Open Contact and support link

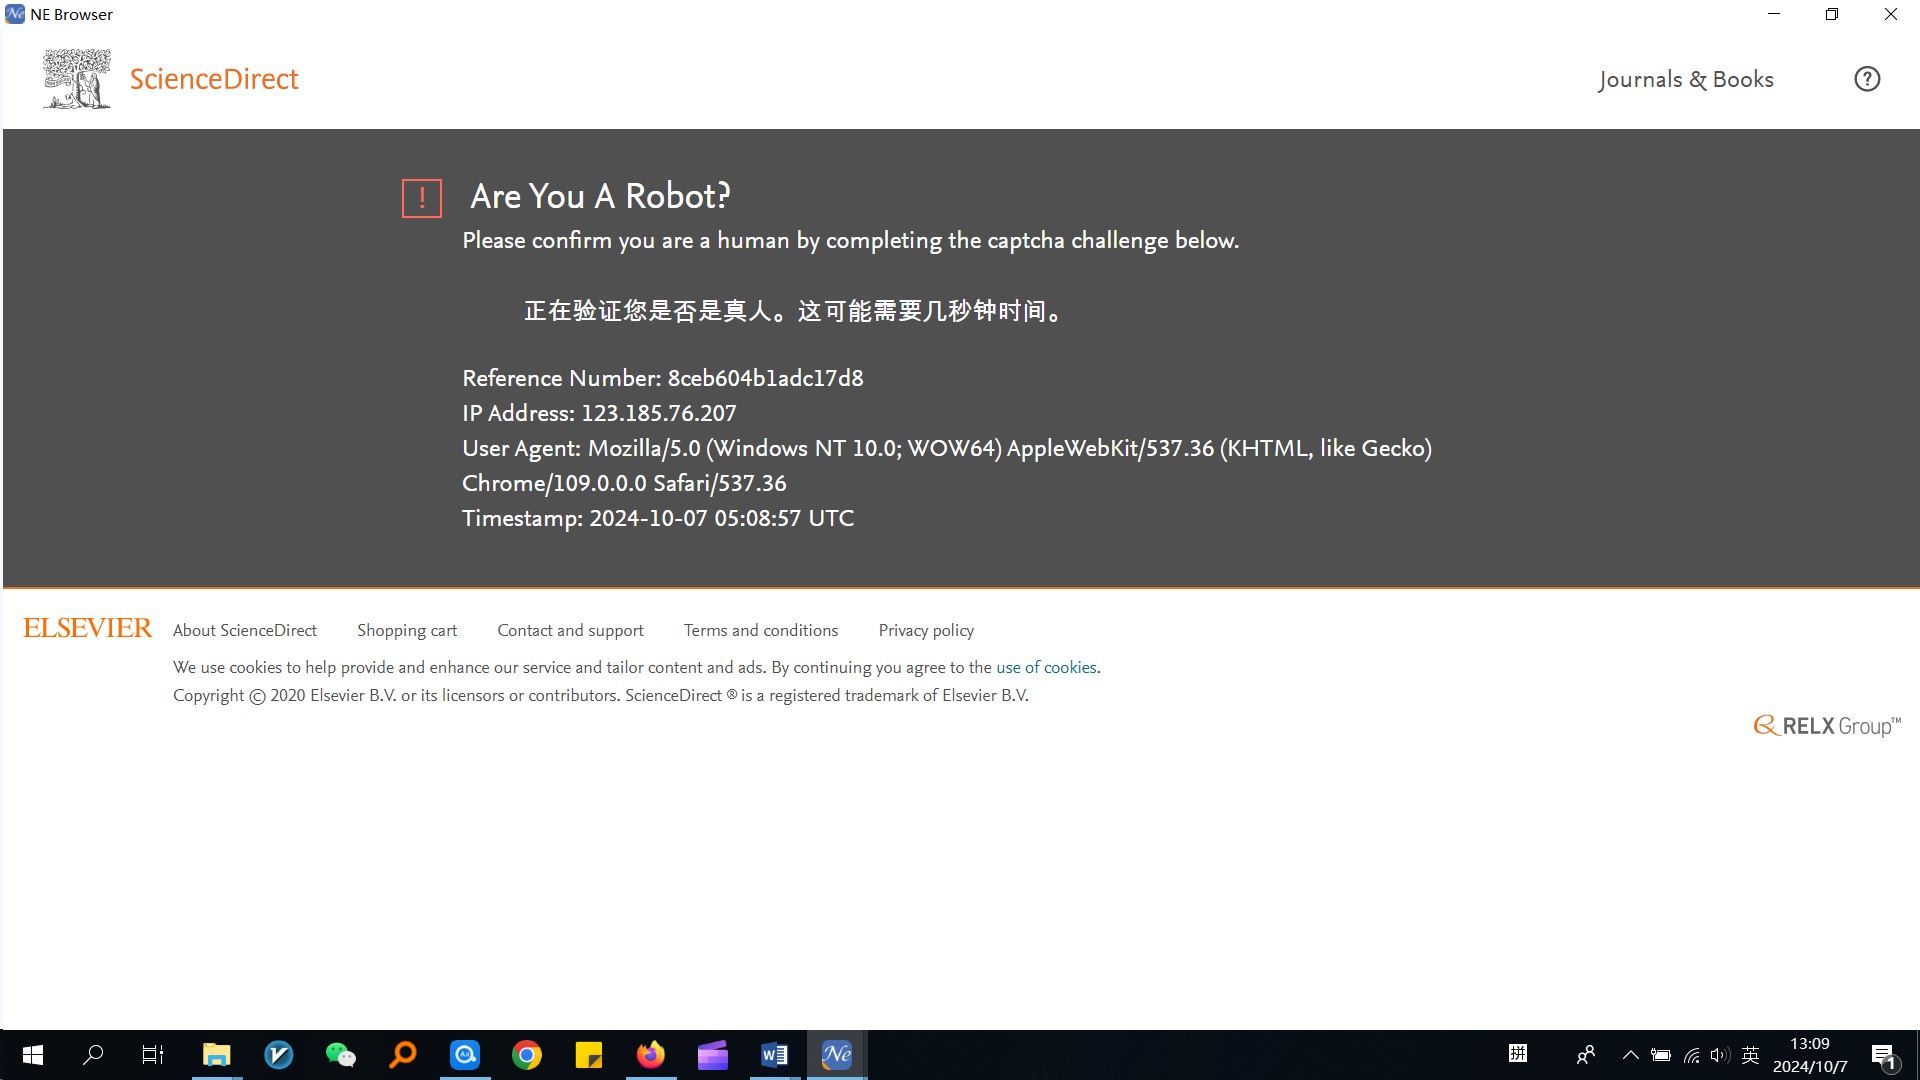(570, 630)
